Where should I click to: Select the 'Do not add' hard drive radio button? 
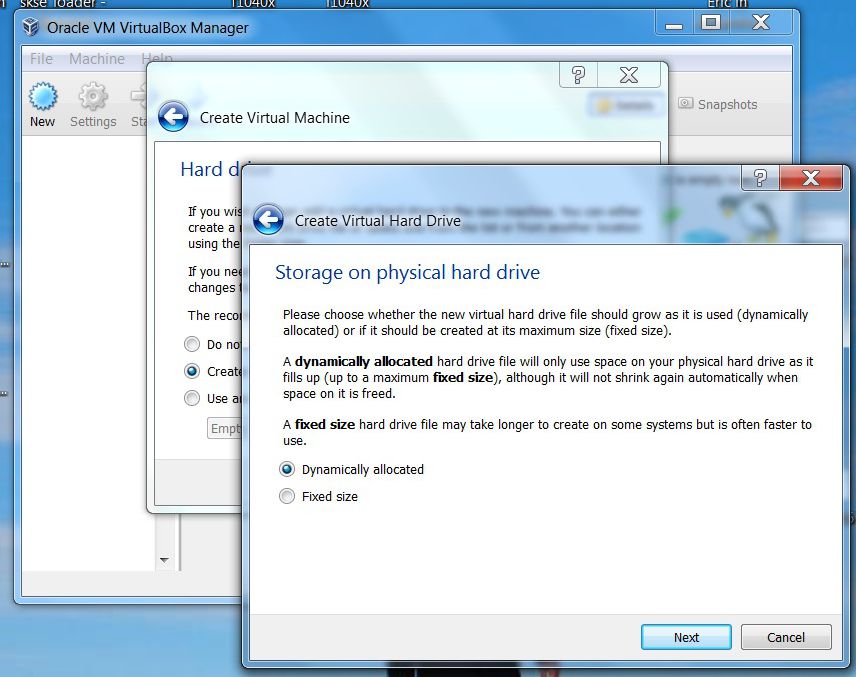pos(192,345)
